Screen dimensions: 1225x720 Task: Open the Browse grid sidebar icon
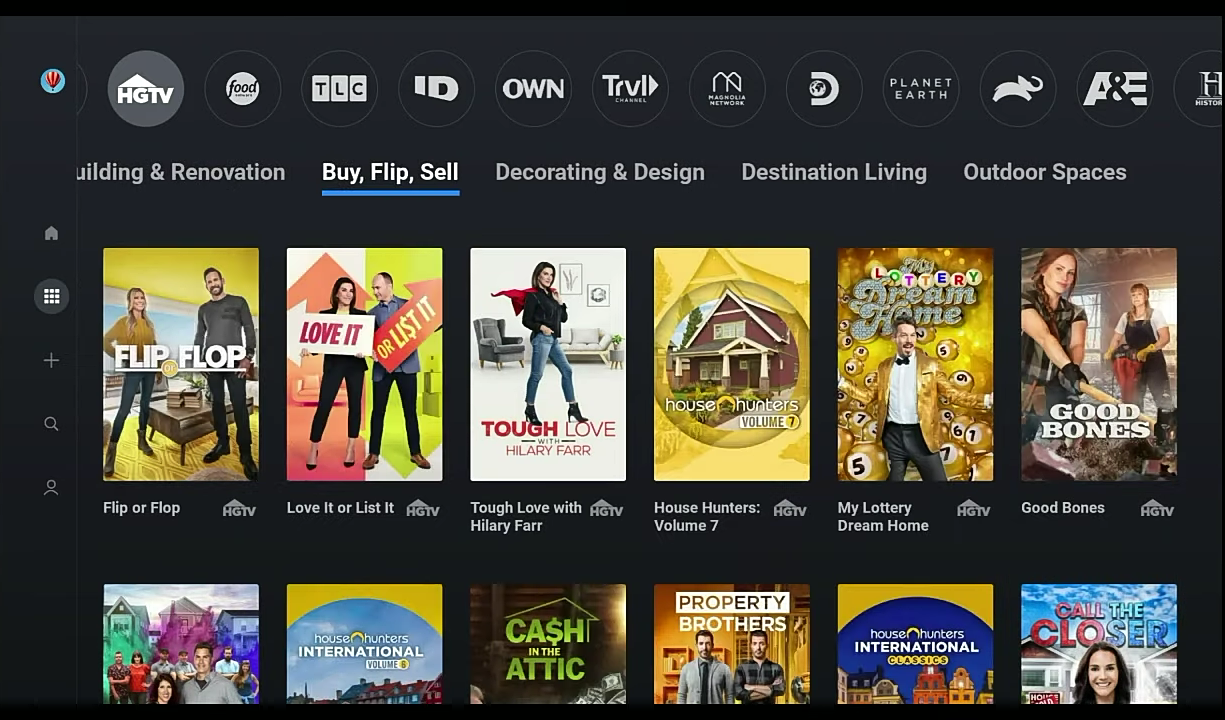[x=51, y=296]
